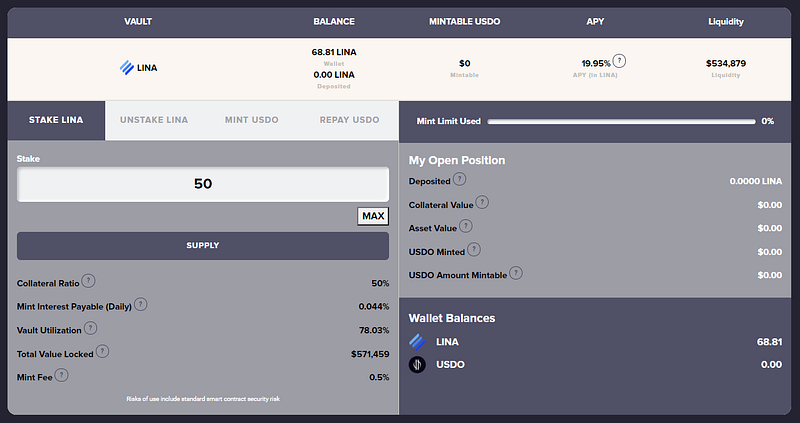
Task: Click the 0.00 USDO wallet balance
Action: click(x=771, y=364)
